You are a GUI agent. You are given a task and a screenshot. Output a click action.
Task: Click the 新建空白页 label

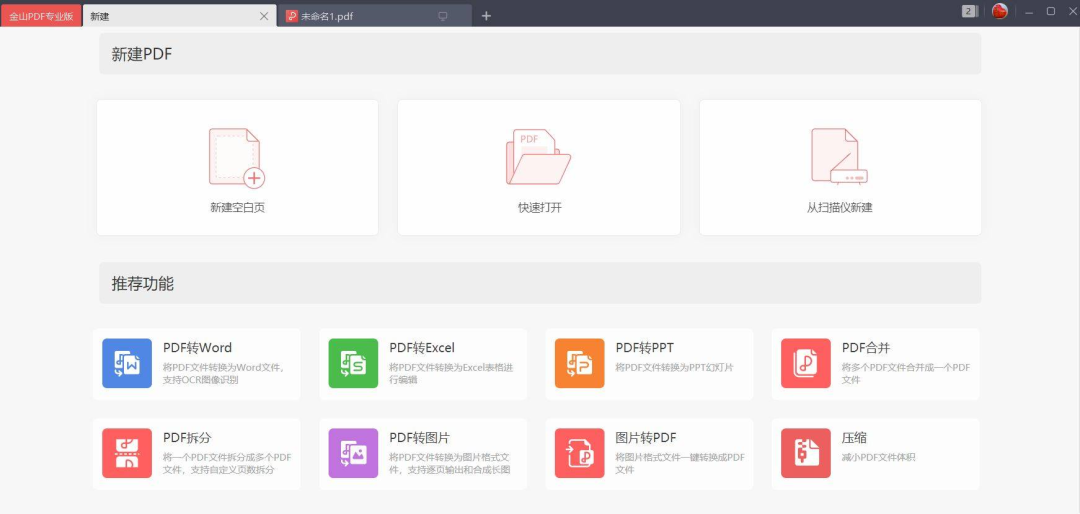pos(237,207)
